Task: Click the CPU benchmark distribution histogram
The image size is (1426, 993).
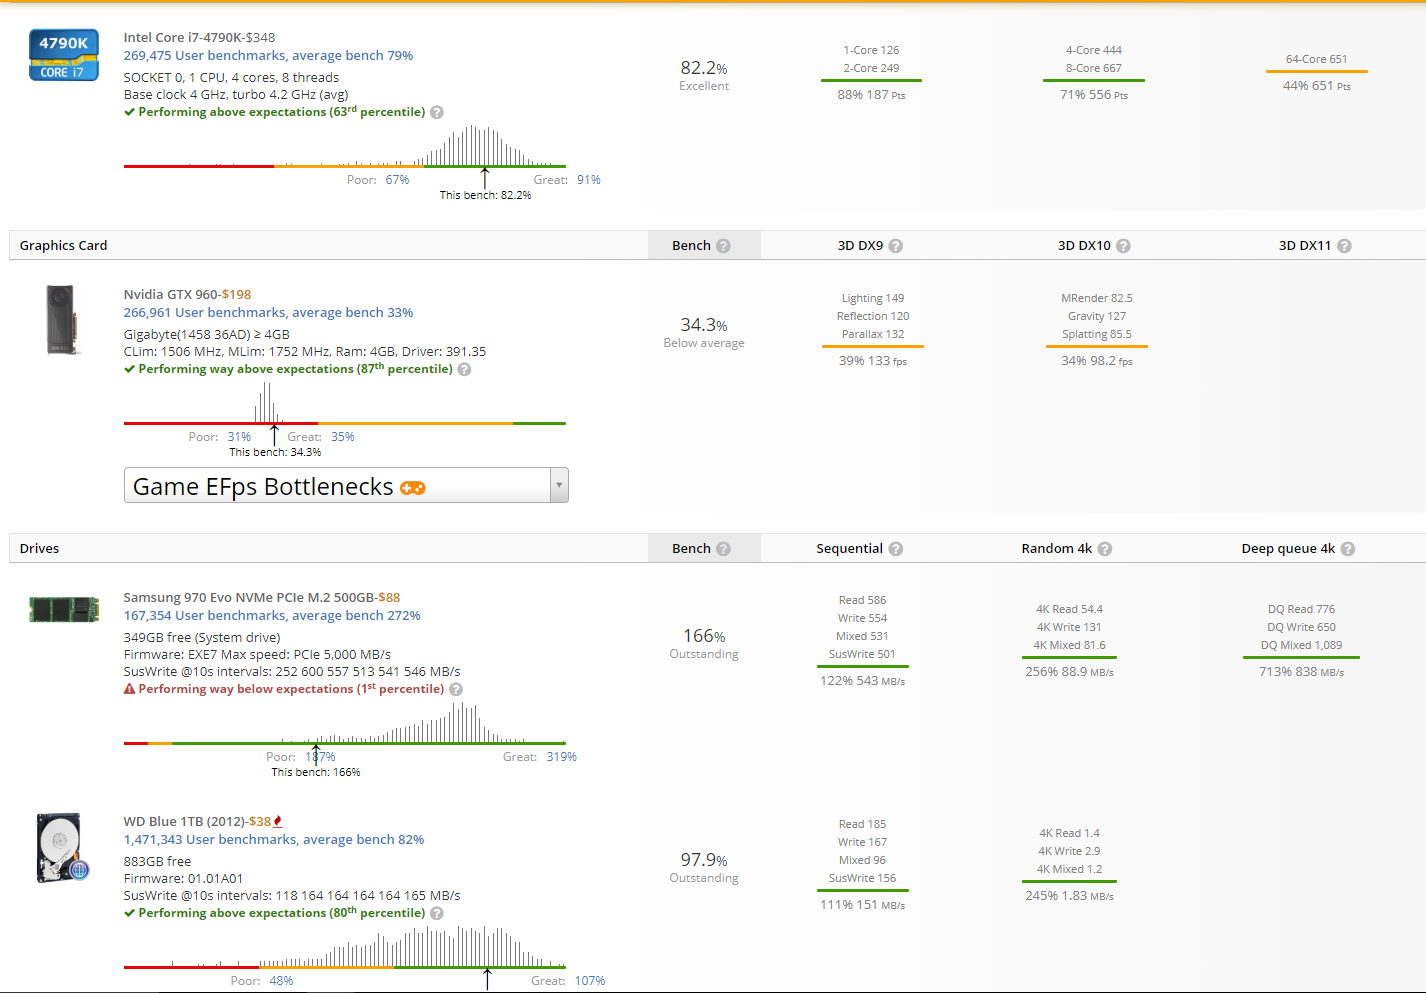Action: click(345, 147)
